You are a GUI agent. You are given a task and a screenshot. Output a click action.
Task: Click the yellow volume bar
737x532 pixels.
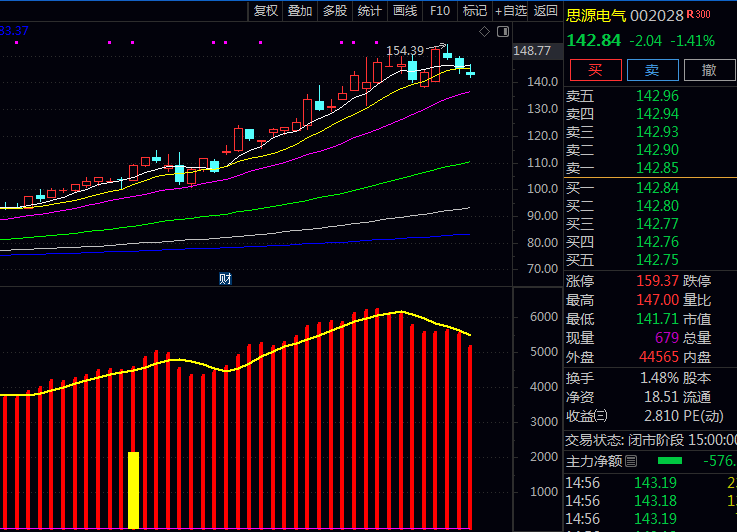[133, 490]
